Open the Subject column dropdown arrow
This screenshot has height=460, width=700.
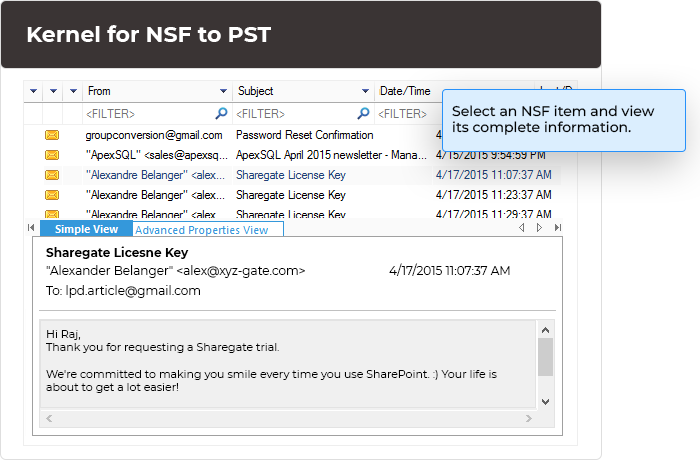[365, 91]
